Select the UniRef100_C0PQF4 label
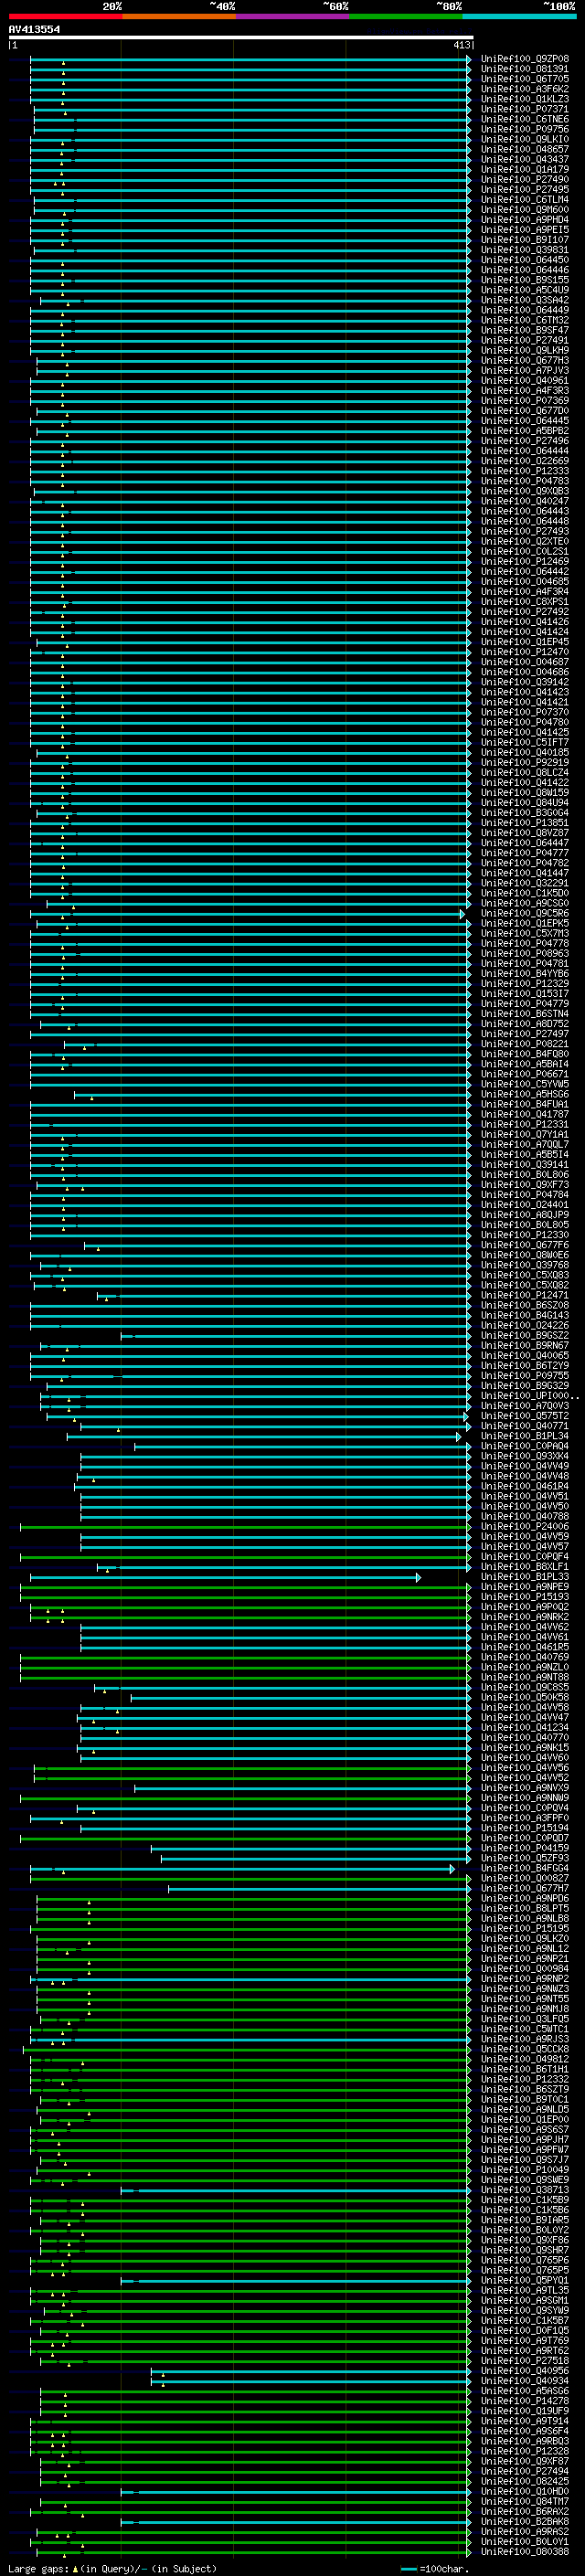The height and width of the screenshot is (2576, 585). point(524,1557)
